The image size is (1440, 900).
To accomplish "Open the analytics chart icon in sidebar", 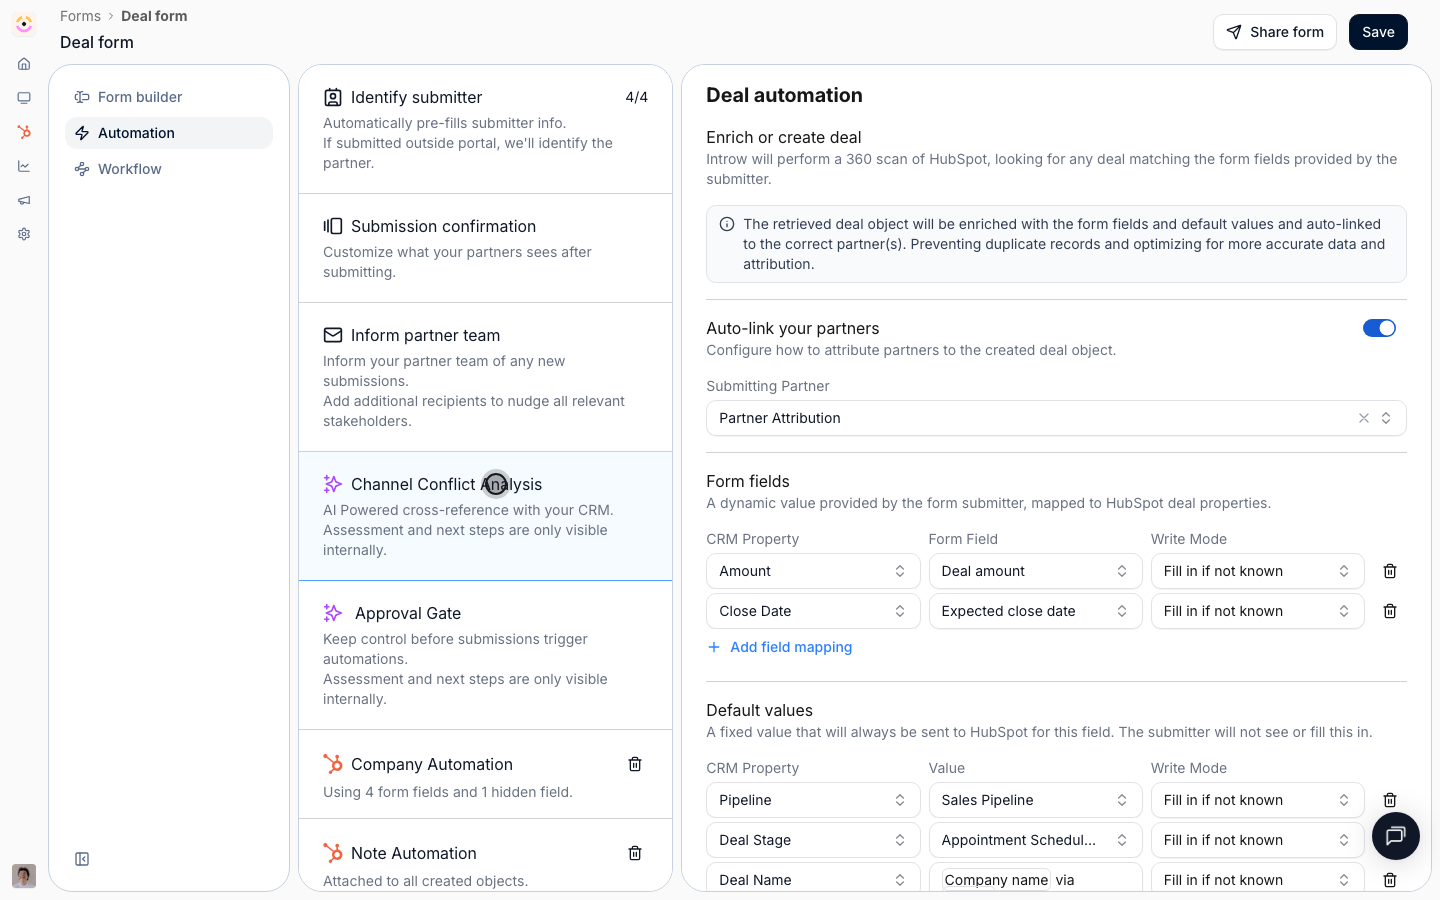I will [x=24, y=166].
